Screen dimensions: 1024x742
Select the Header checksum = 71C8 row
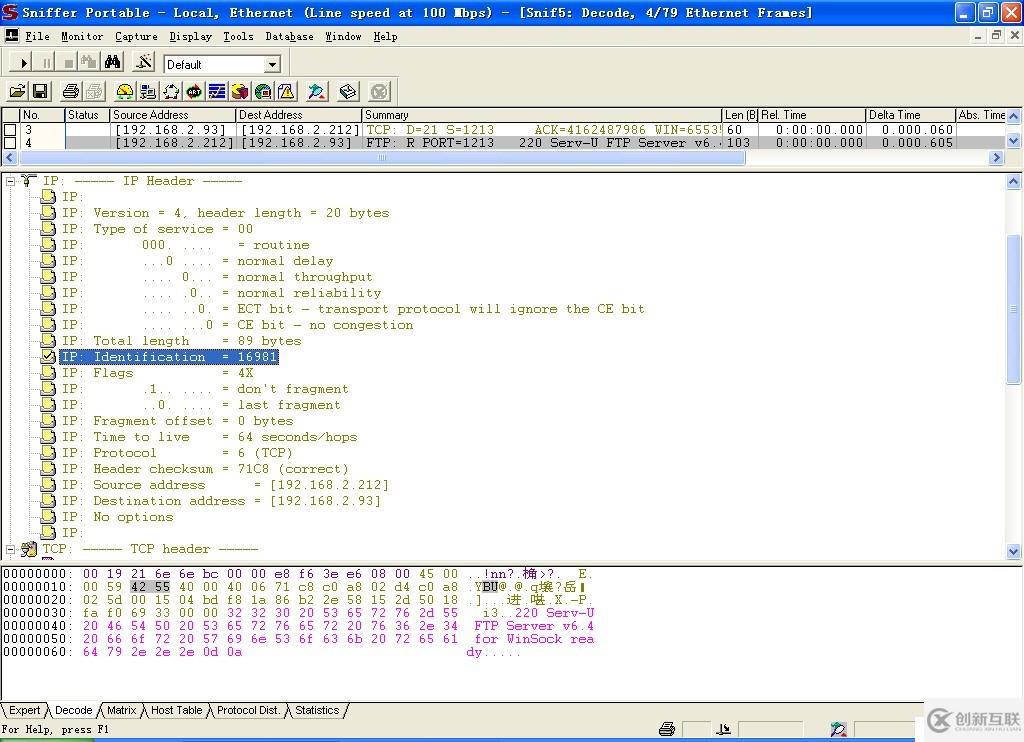point(205,469)
